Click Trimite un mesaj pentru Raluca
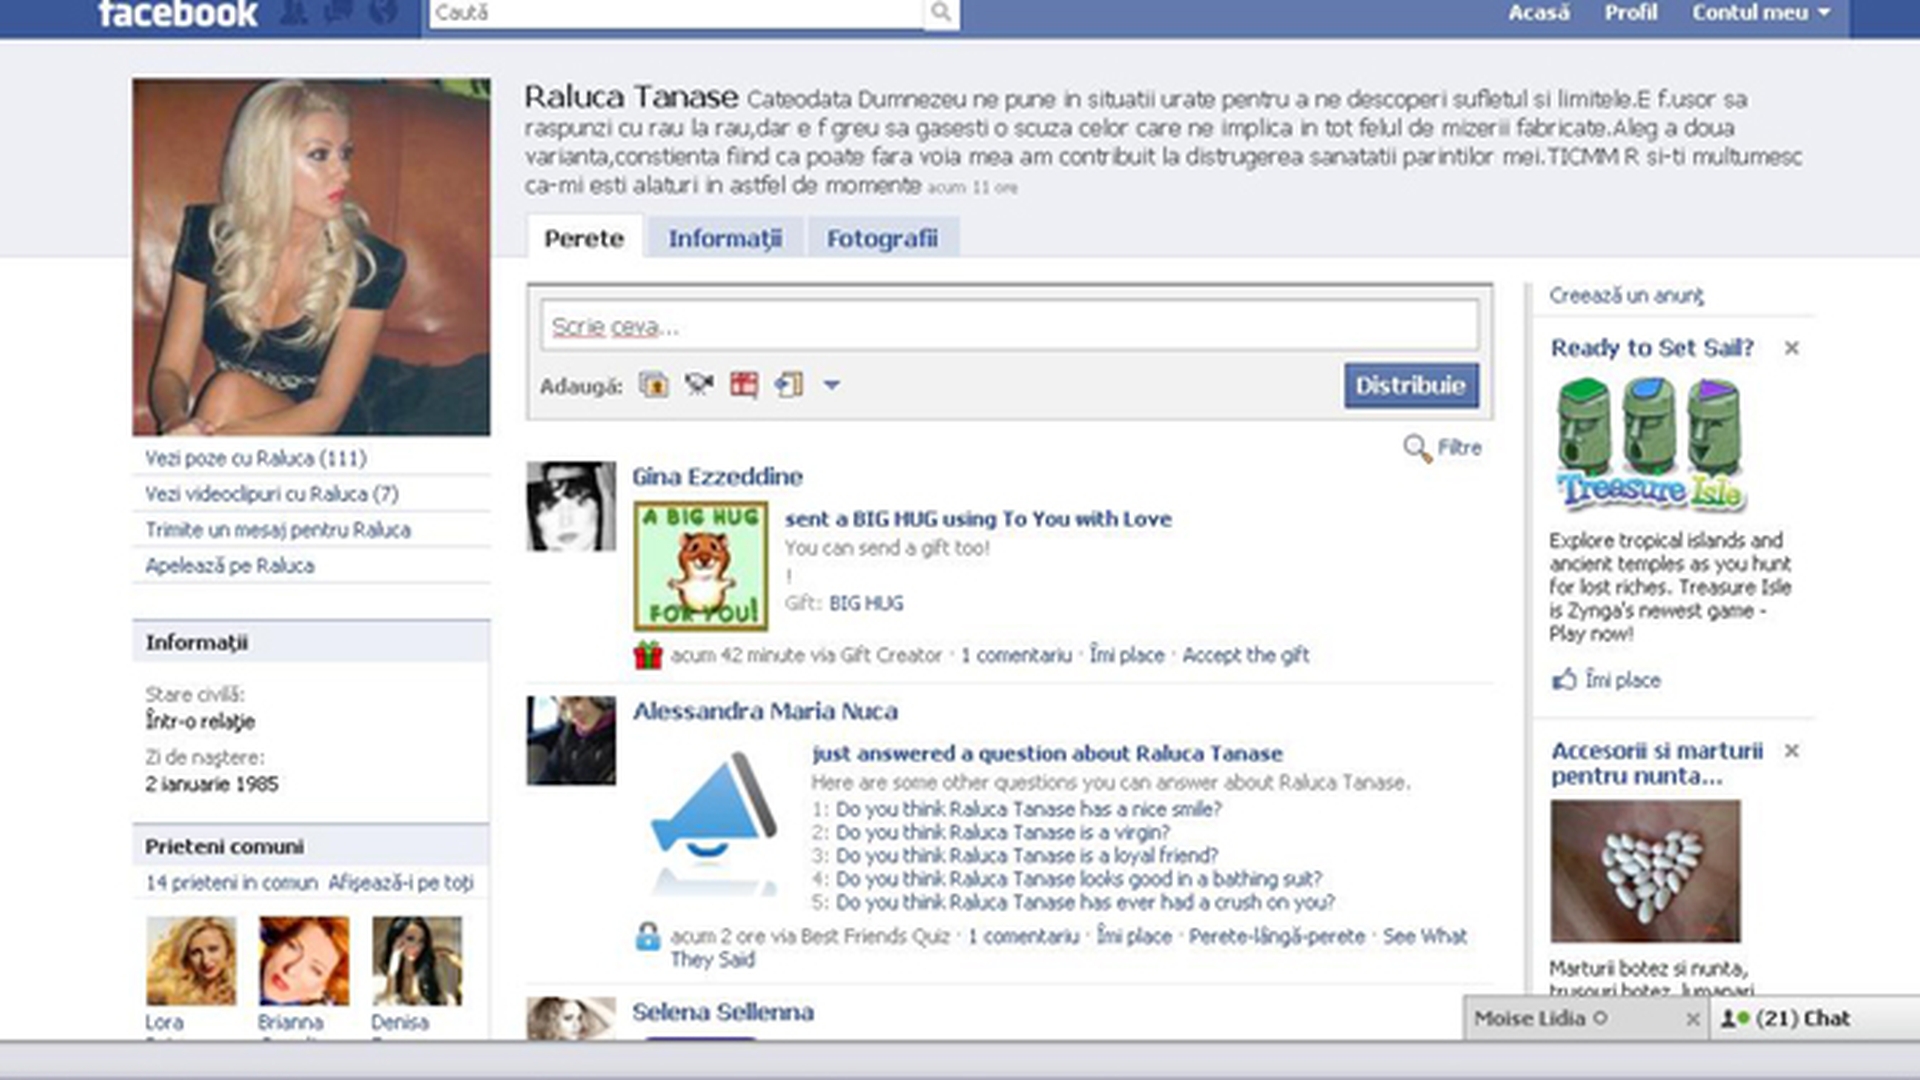The width and height of the screenshot is (1920, 1080). click(278, 530)
